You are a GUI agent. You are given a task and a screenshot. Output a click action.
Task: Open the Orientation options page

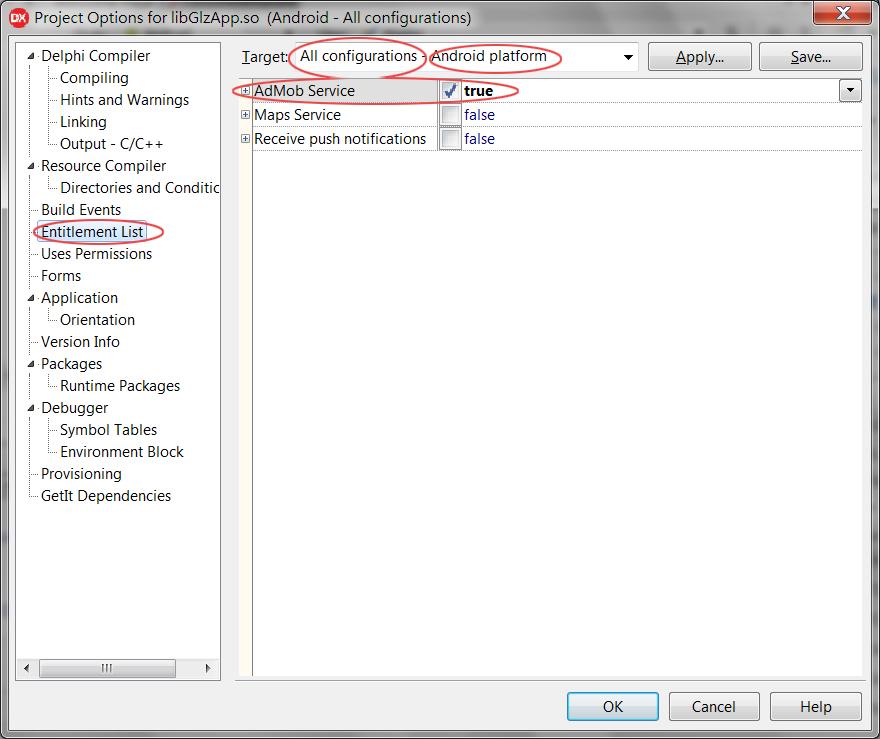97,320
